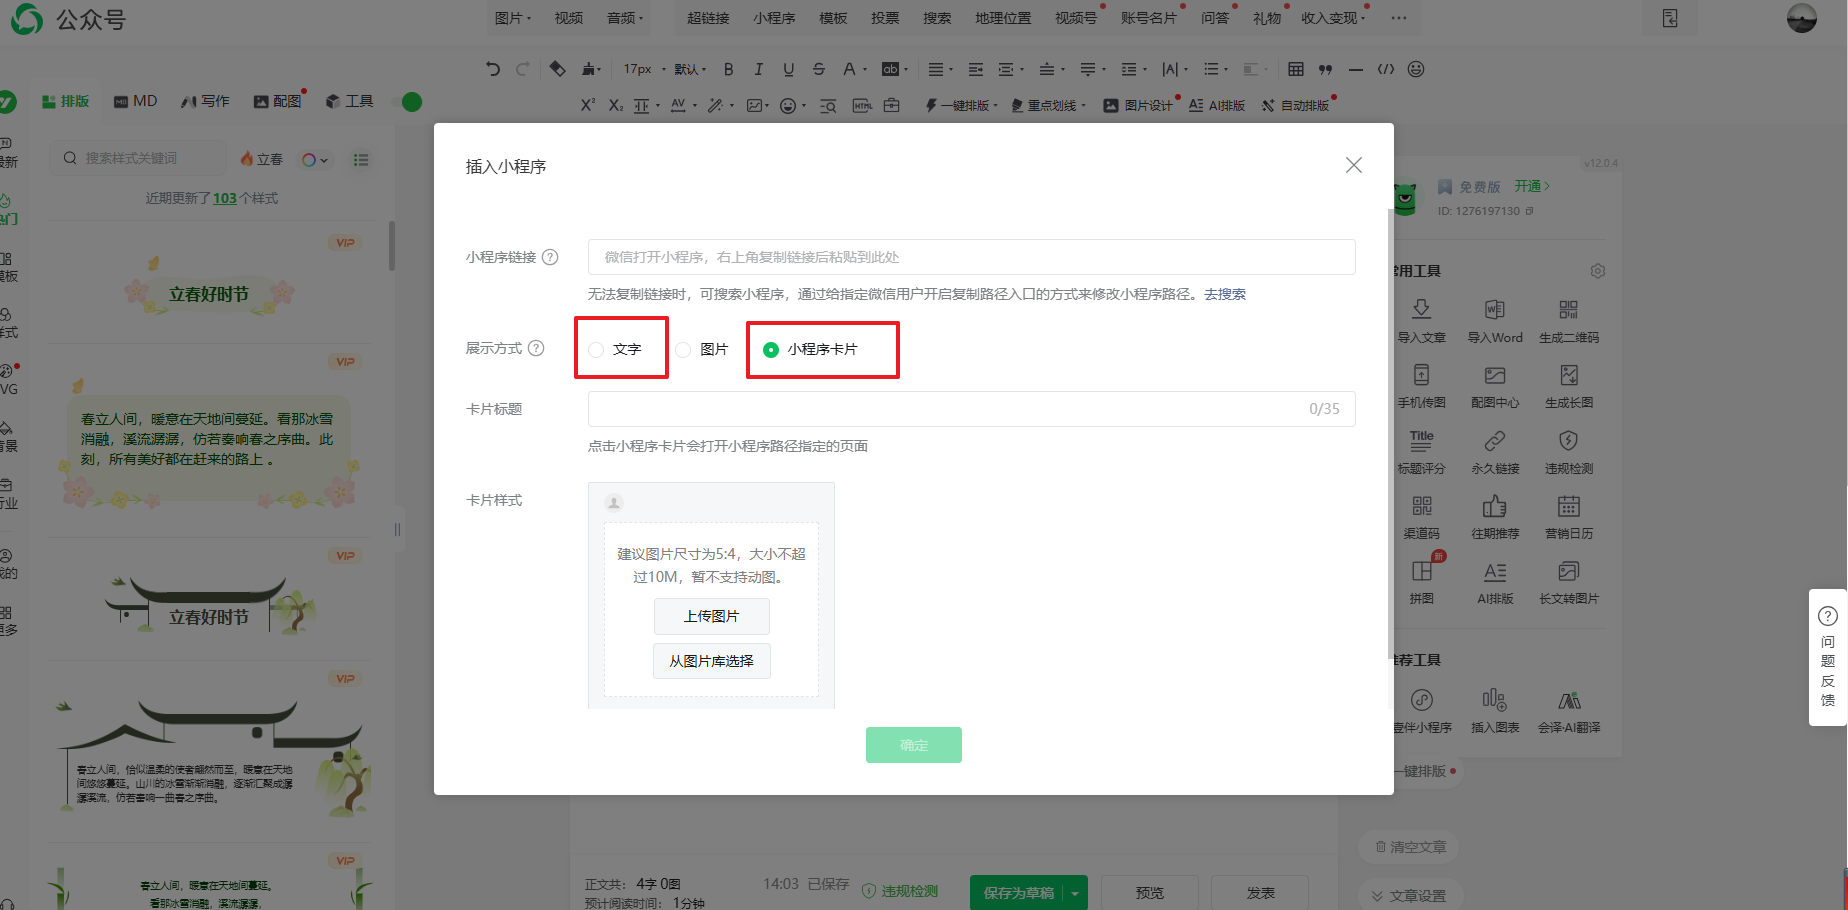Screen dimensions: 1848x910
Task: Click the 导入Word tool icon
Action: coord(1494,310)
